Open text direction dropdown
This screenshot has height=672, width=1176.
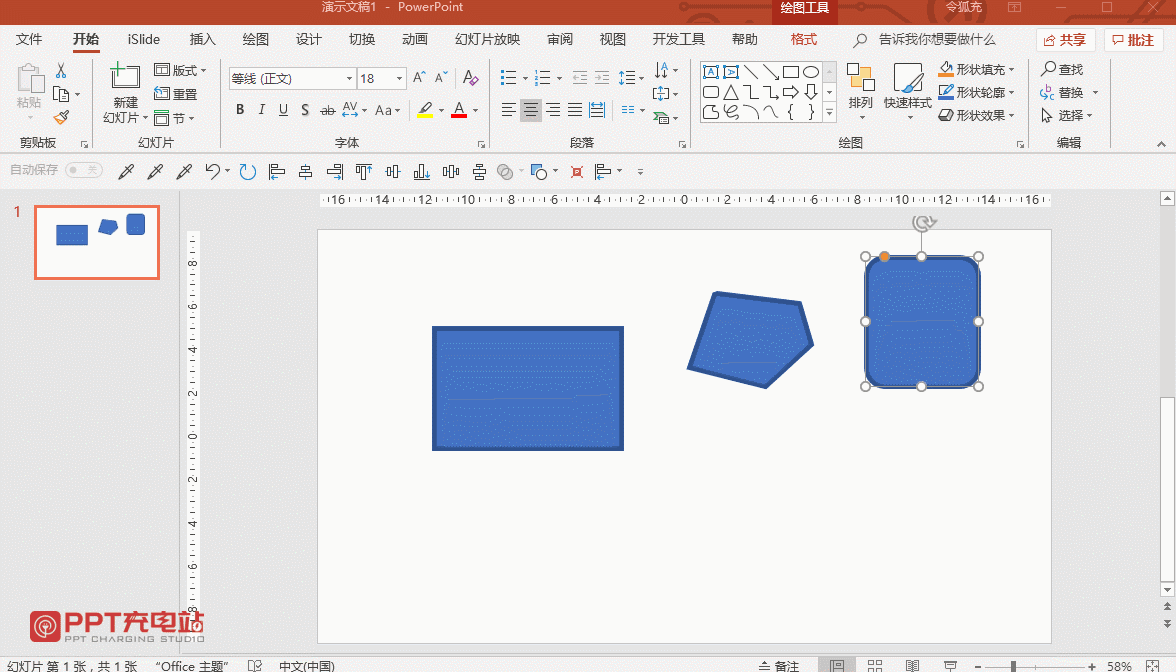coord(665,70)
